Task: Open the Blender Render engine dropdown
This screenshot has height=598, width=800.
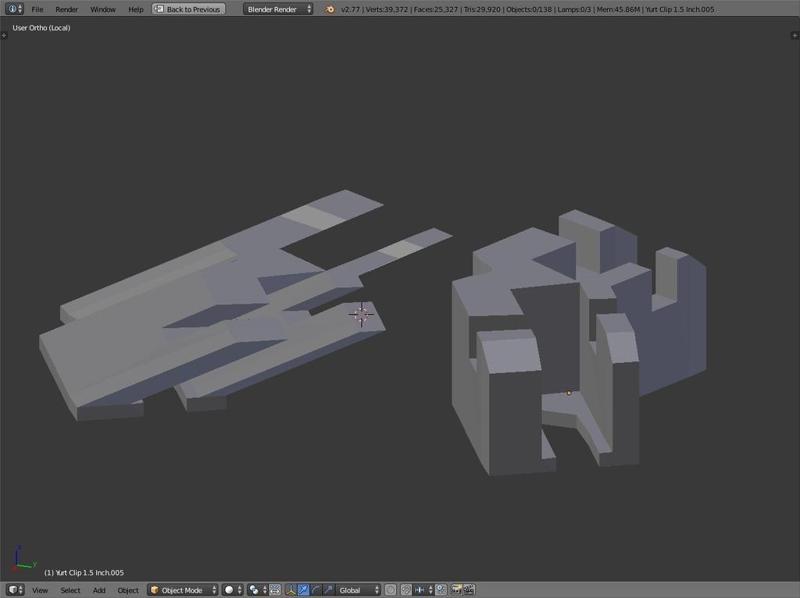Action: pyautogui.click(x=278, y=9)
